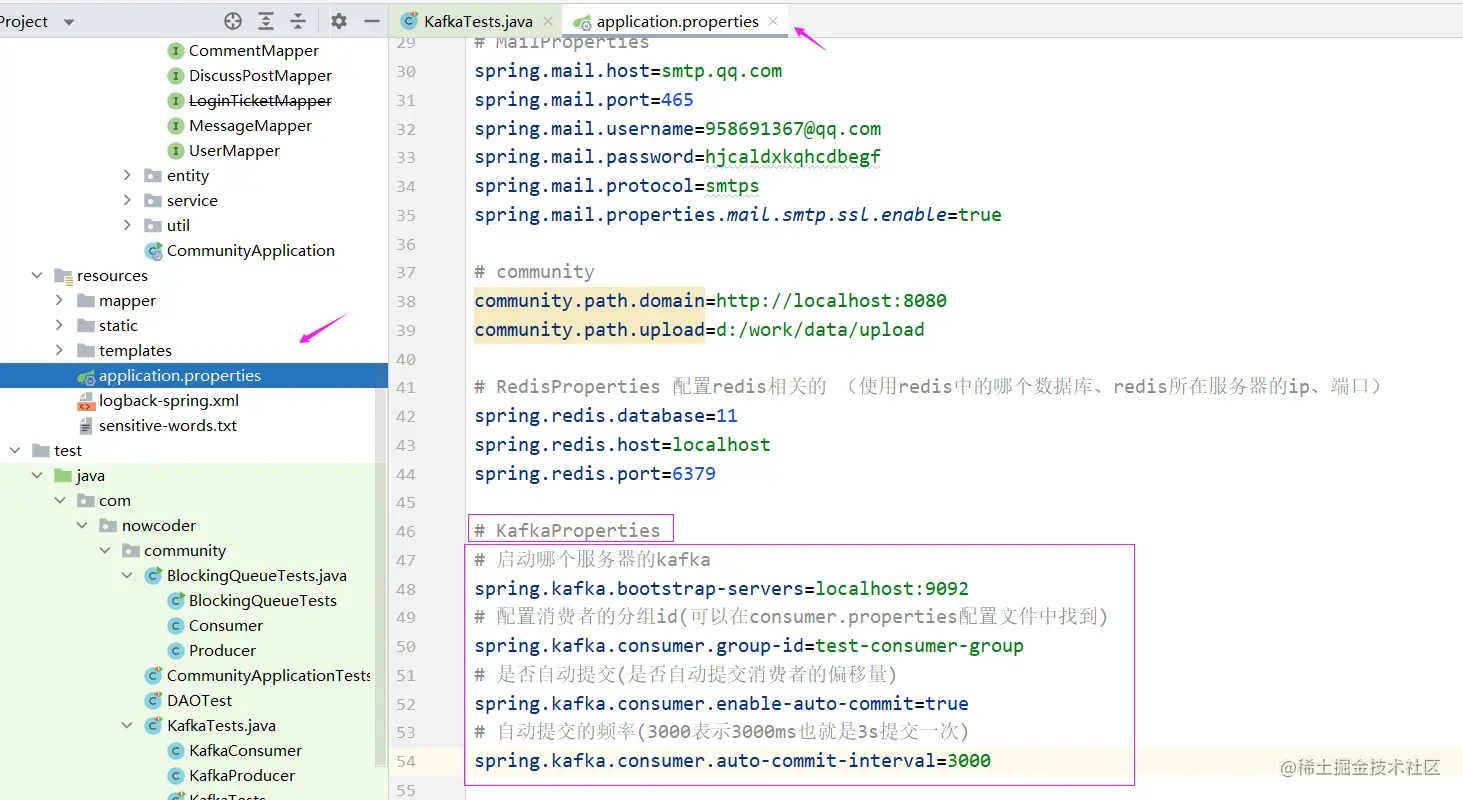The width and height of the screenshot is (1463, 800).
Task: Collapse BlockingQueueTests.java node
Action: coord(127,575)
